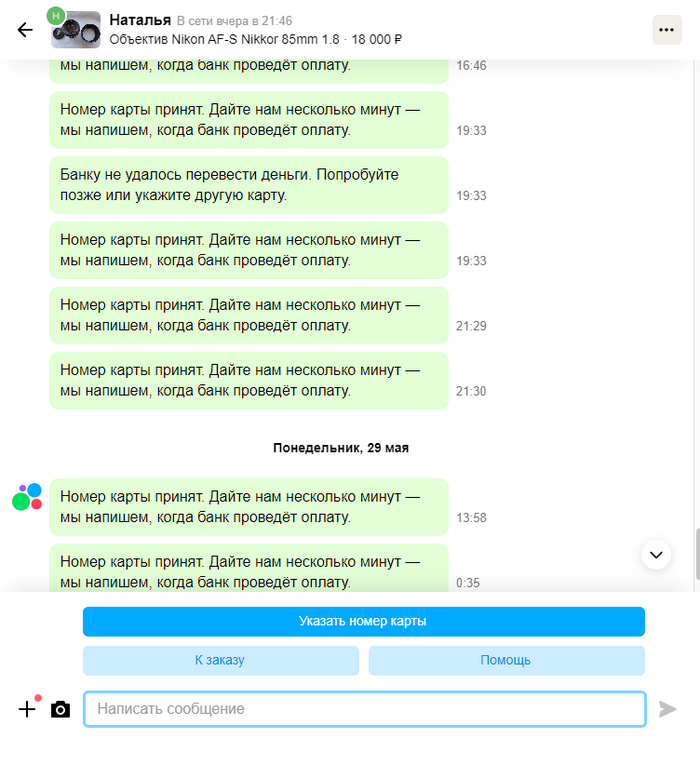
Task: Open Наталья's profile name in header
Action: pyautogui.click(x=140, y=20)
